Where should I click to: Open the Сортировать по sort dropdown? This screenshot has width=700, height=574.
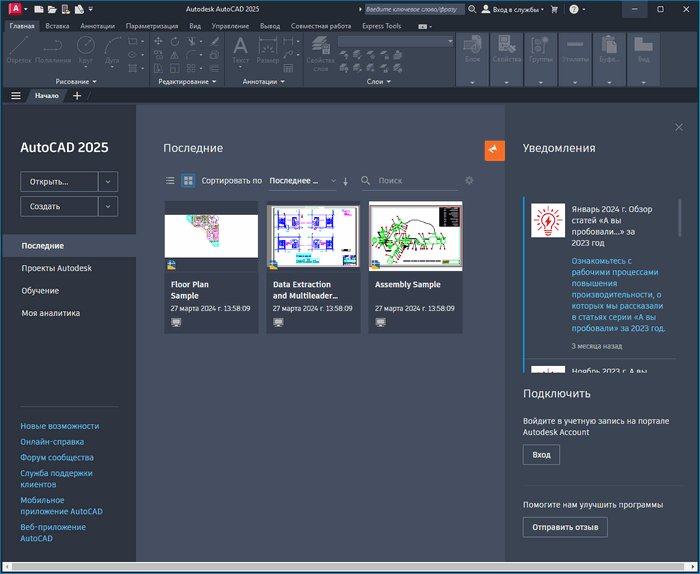(x=303, y=181)
